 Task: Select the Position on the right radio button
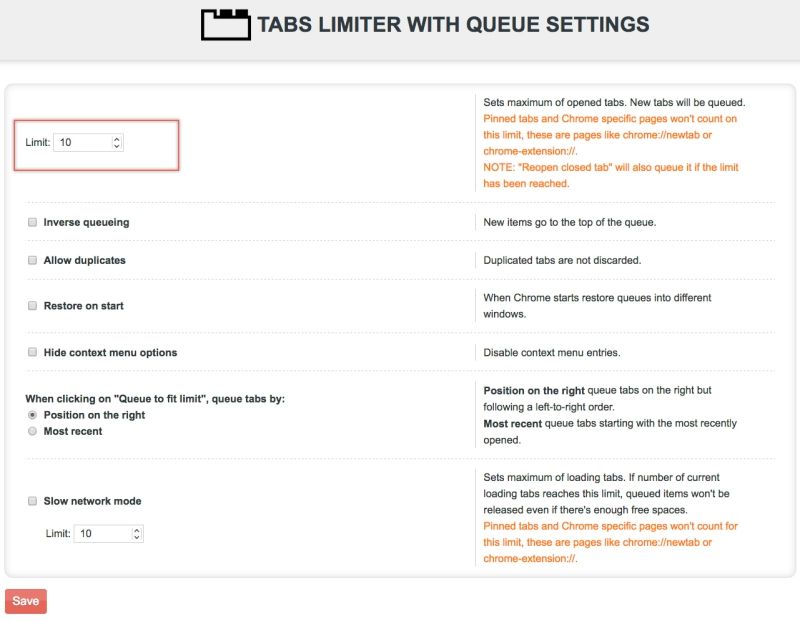tap(33, 415)
